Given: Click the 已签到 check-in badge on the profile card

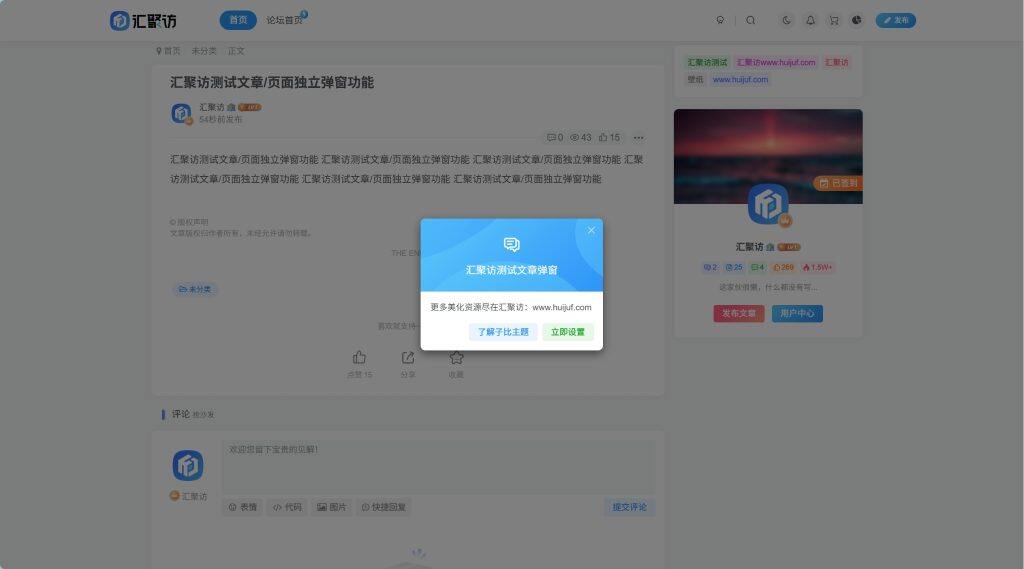Looking at the screenshot, I should 838,183.
